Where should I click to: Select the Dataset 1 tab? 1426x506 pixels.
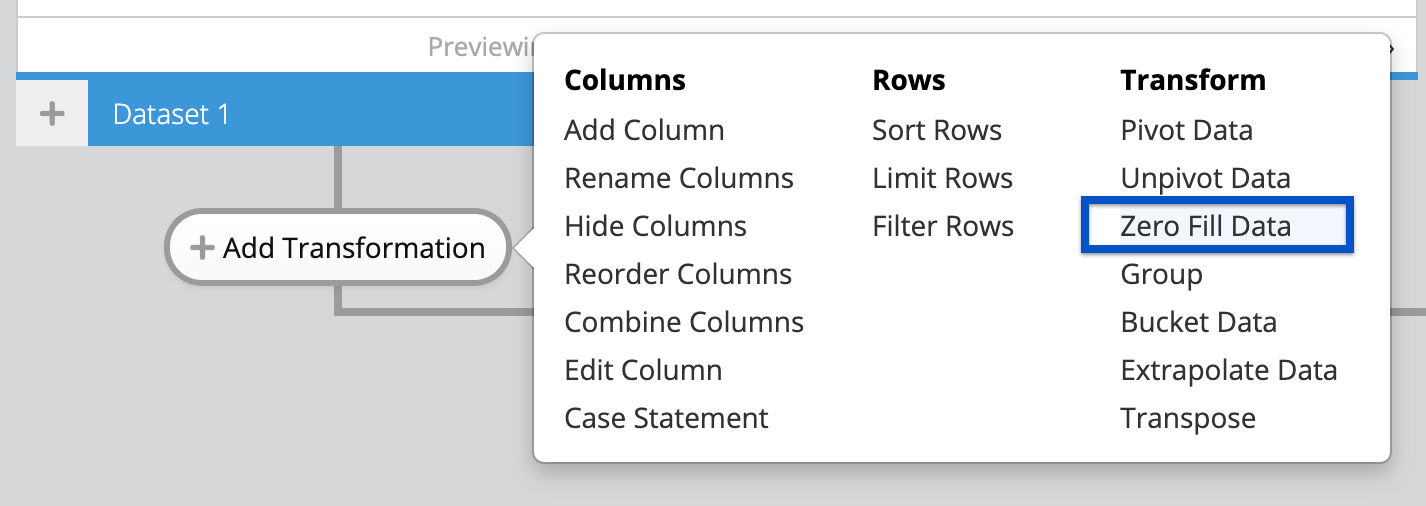coord(310,114)
